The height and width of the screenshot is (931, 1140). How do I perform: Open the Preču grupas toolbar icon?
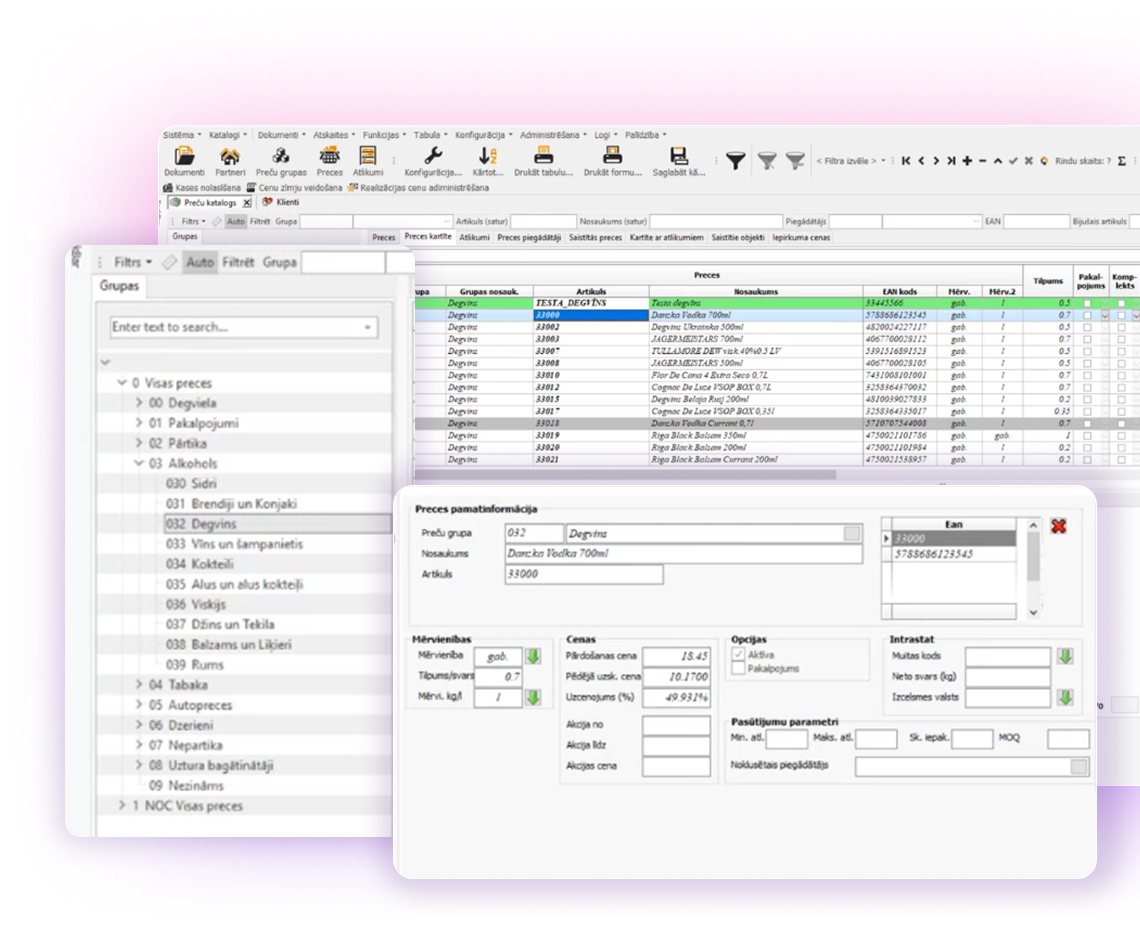[281, 157]
